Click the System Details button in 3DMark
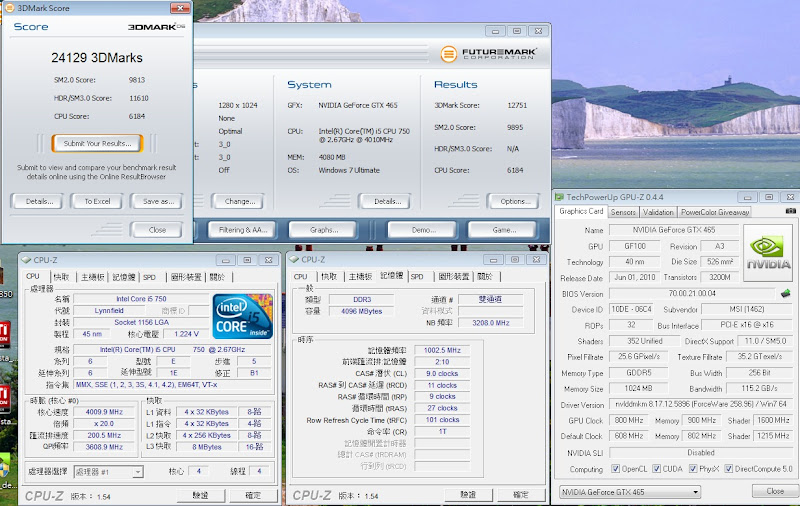The width and height of the screenshot is (800, 506). pyautogui.click(x=387, y=201)
